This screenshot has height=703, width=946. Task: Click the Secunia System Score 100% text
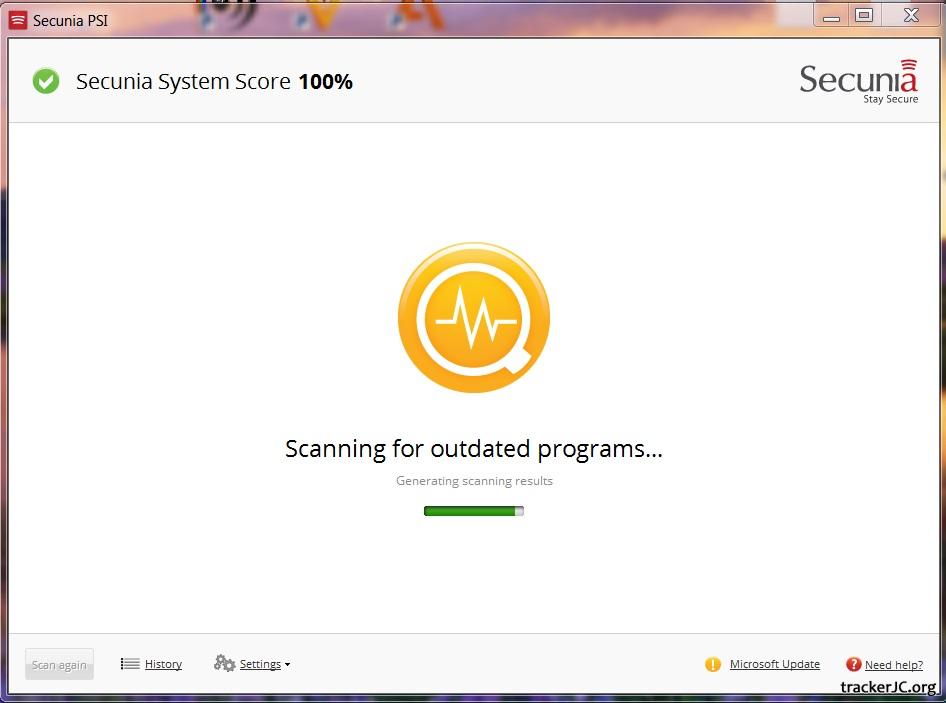(x=214, y=82)
